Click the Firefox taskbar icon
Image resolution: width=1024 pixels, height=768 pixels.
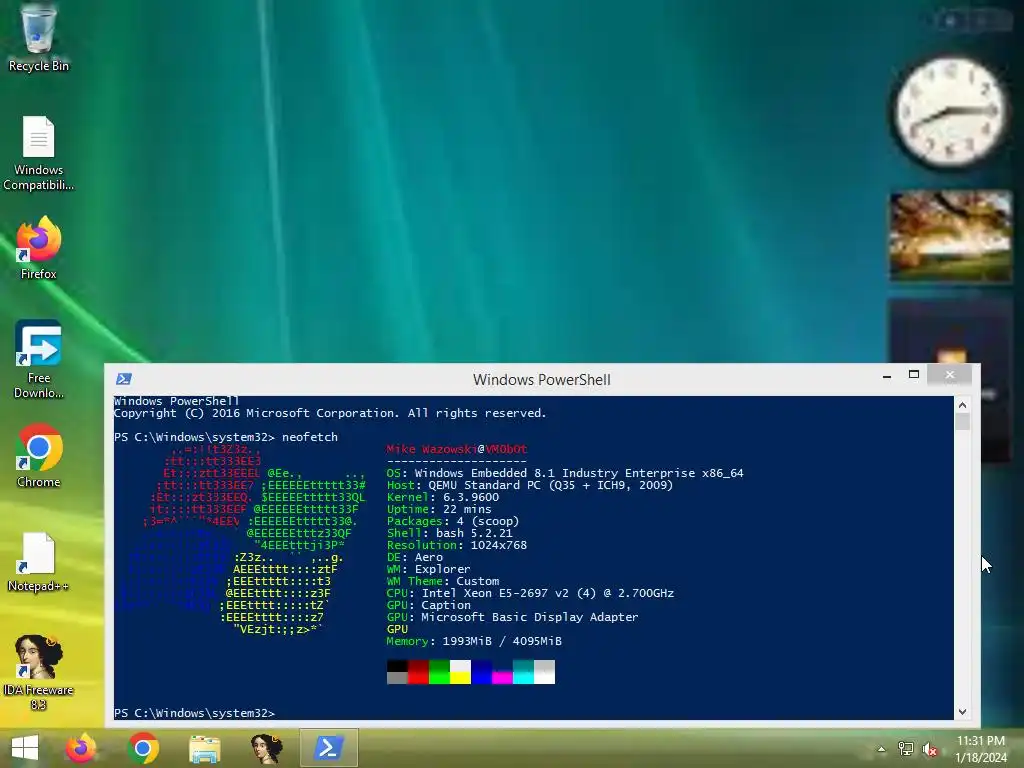(81, 748)
